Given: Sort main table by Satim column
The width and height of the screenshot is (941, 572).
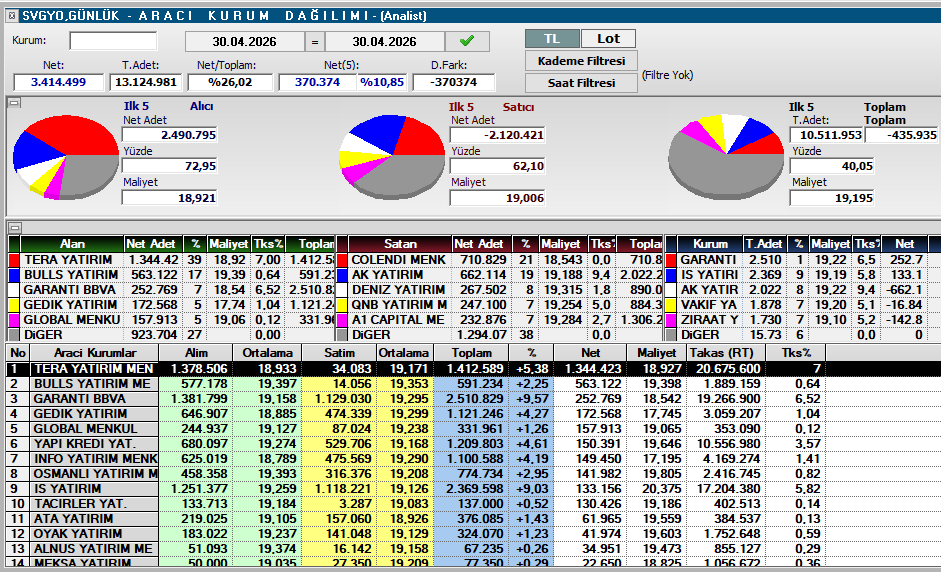Looking at the screenshot, I should click(339, 353).
